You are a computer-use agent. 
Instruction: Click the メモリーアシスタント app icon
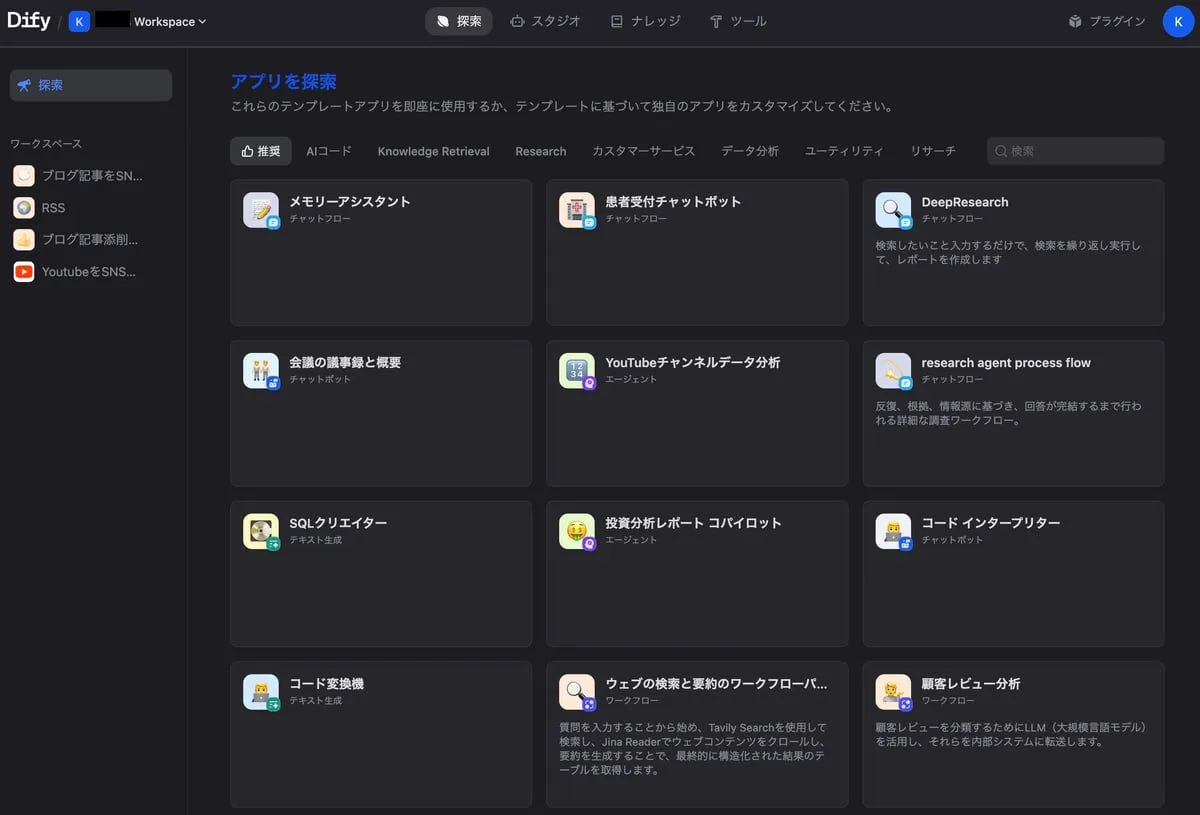pyautogui.click(x=261, y=210)
